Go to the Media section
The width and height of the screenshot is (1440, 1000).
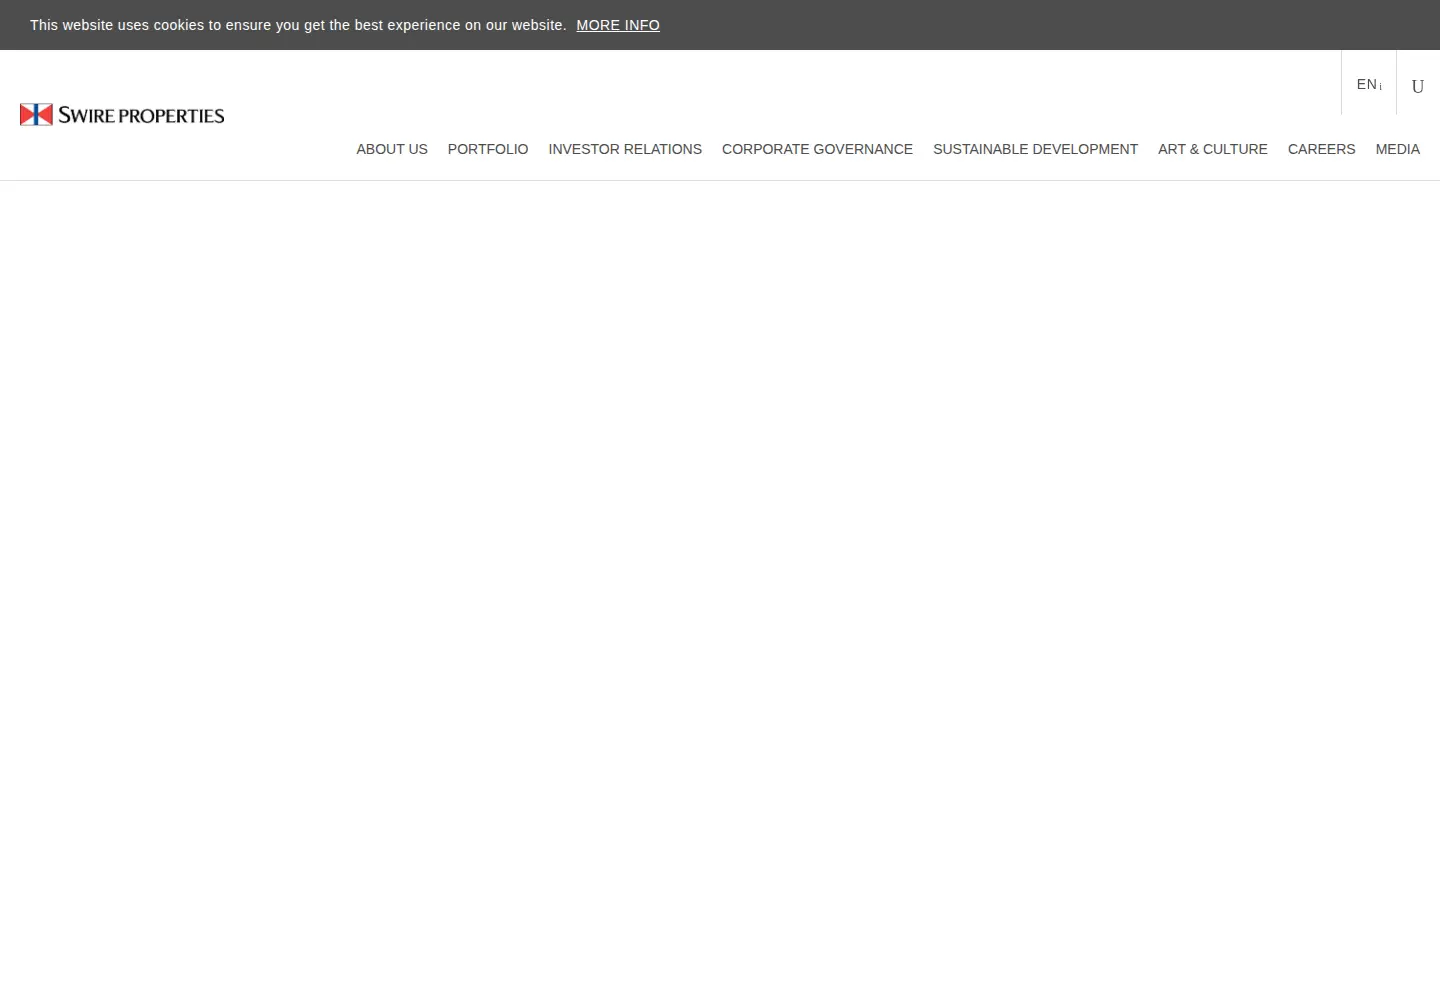click(x=1397, y=149)
